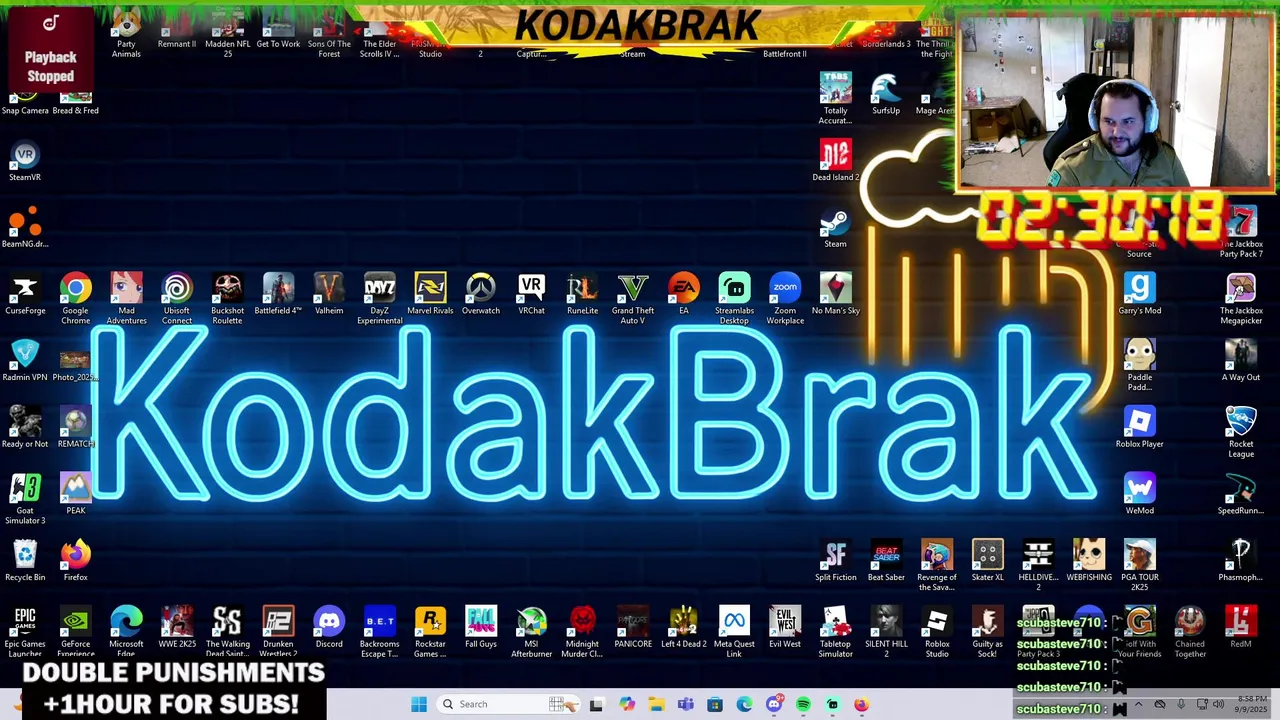Launch Roblox Studio icon
Viewport: 1280px width, 720px height.
[937, 632]
